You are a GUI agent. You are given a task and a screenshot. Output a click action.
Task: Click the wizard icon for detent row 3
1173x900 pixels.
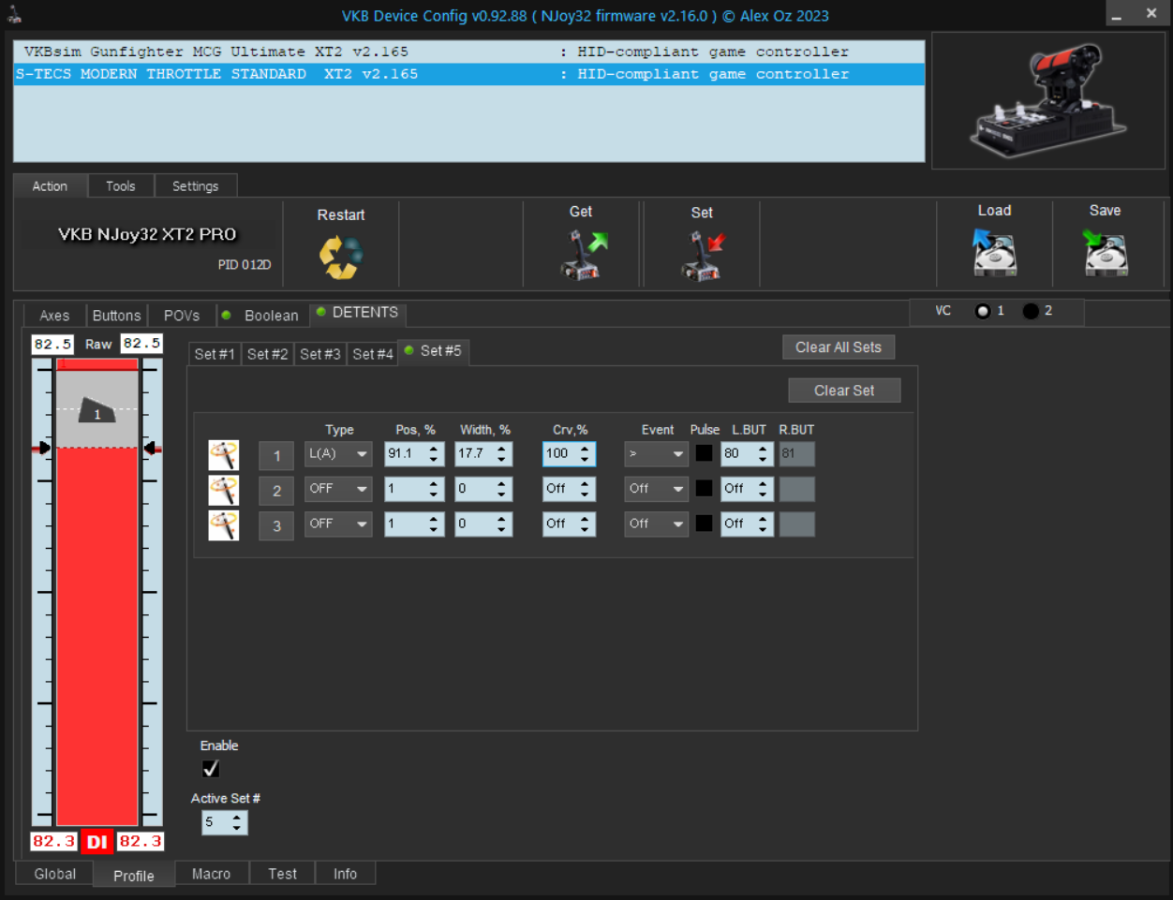pyautogui.click(x=223, y=525)
